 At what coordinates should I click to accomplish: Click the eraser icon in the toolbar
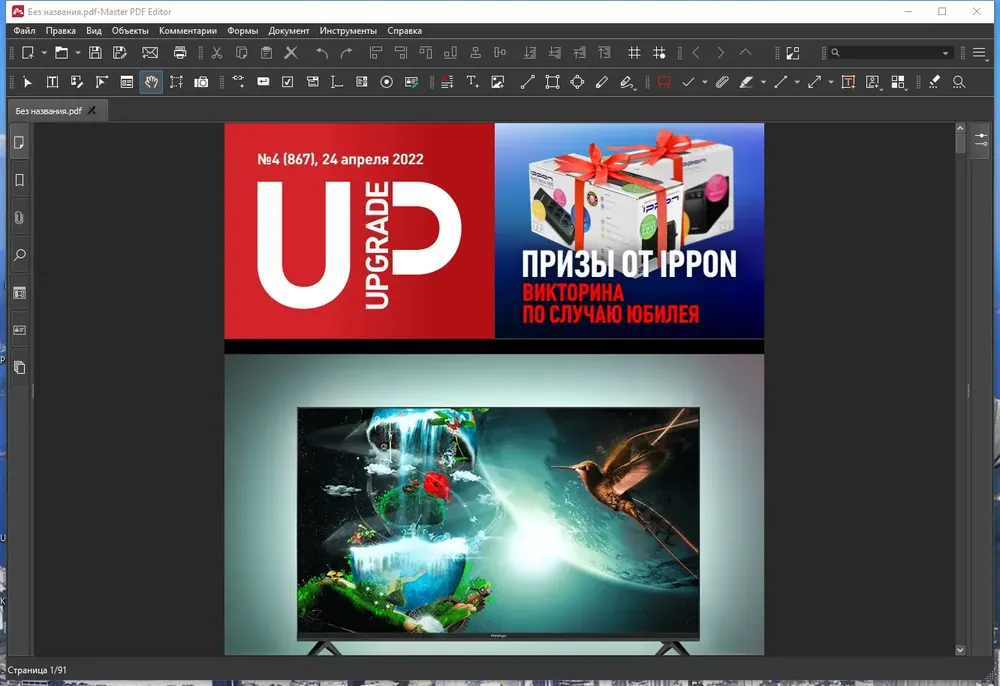(x=934, y=82)
